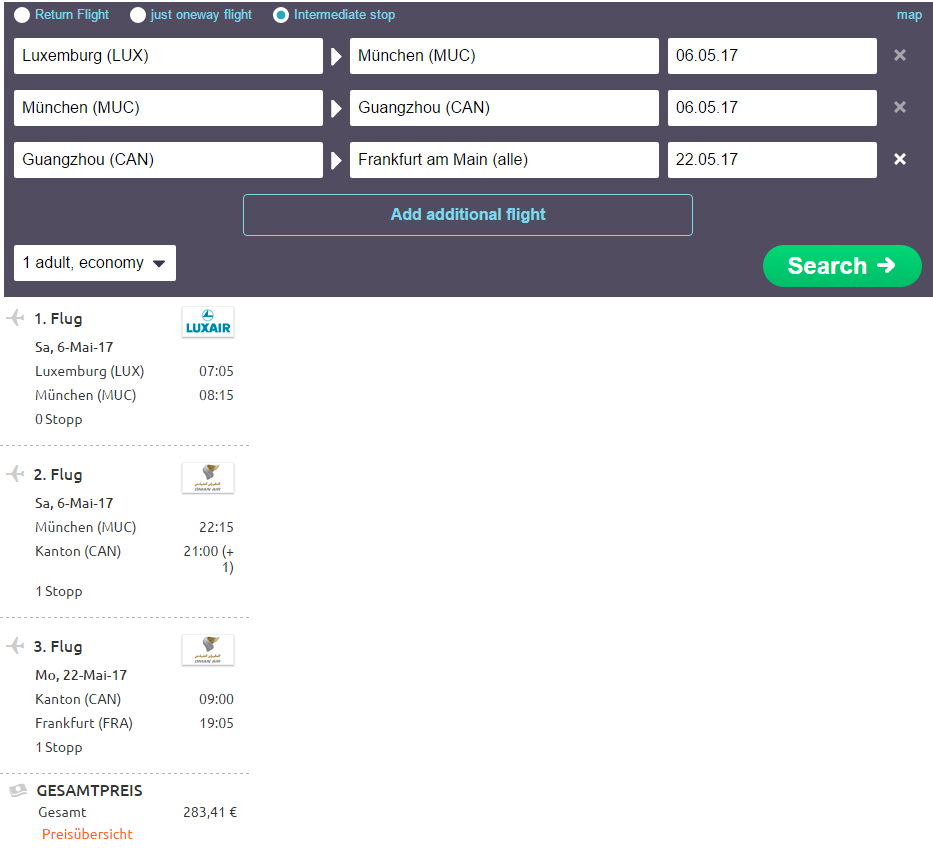Click the Oman Air logo for 2. Flug
Image resolution: width=933 pixels, height=848 pixels.
point(208,478)
